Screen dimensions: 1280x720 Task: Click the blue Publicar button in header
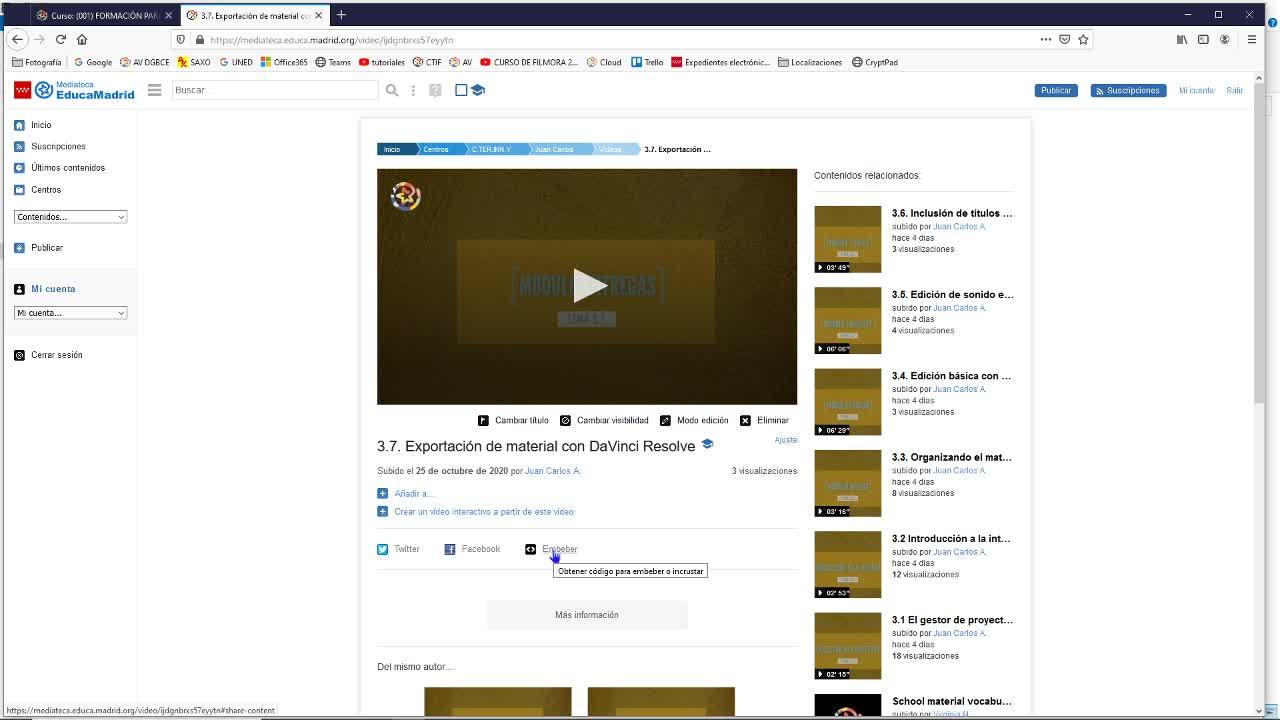tap(1055, 90)
